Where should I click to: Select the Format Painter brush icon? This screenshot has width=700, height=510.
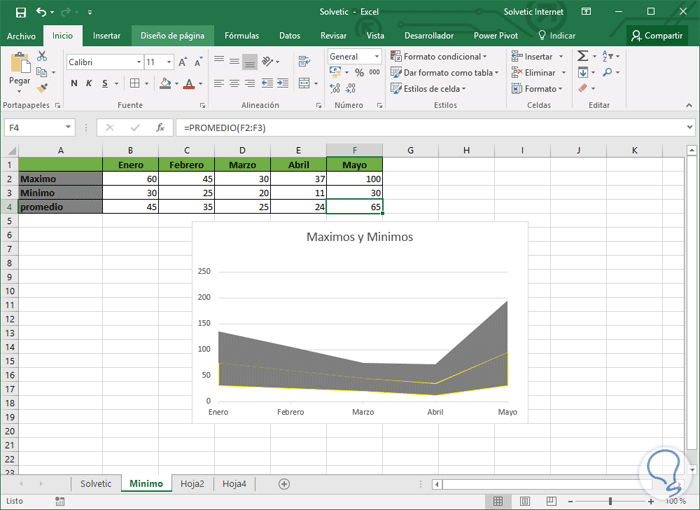(x=42, y=88)
